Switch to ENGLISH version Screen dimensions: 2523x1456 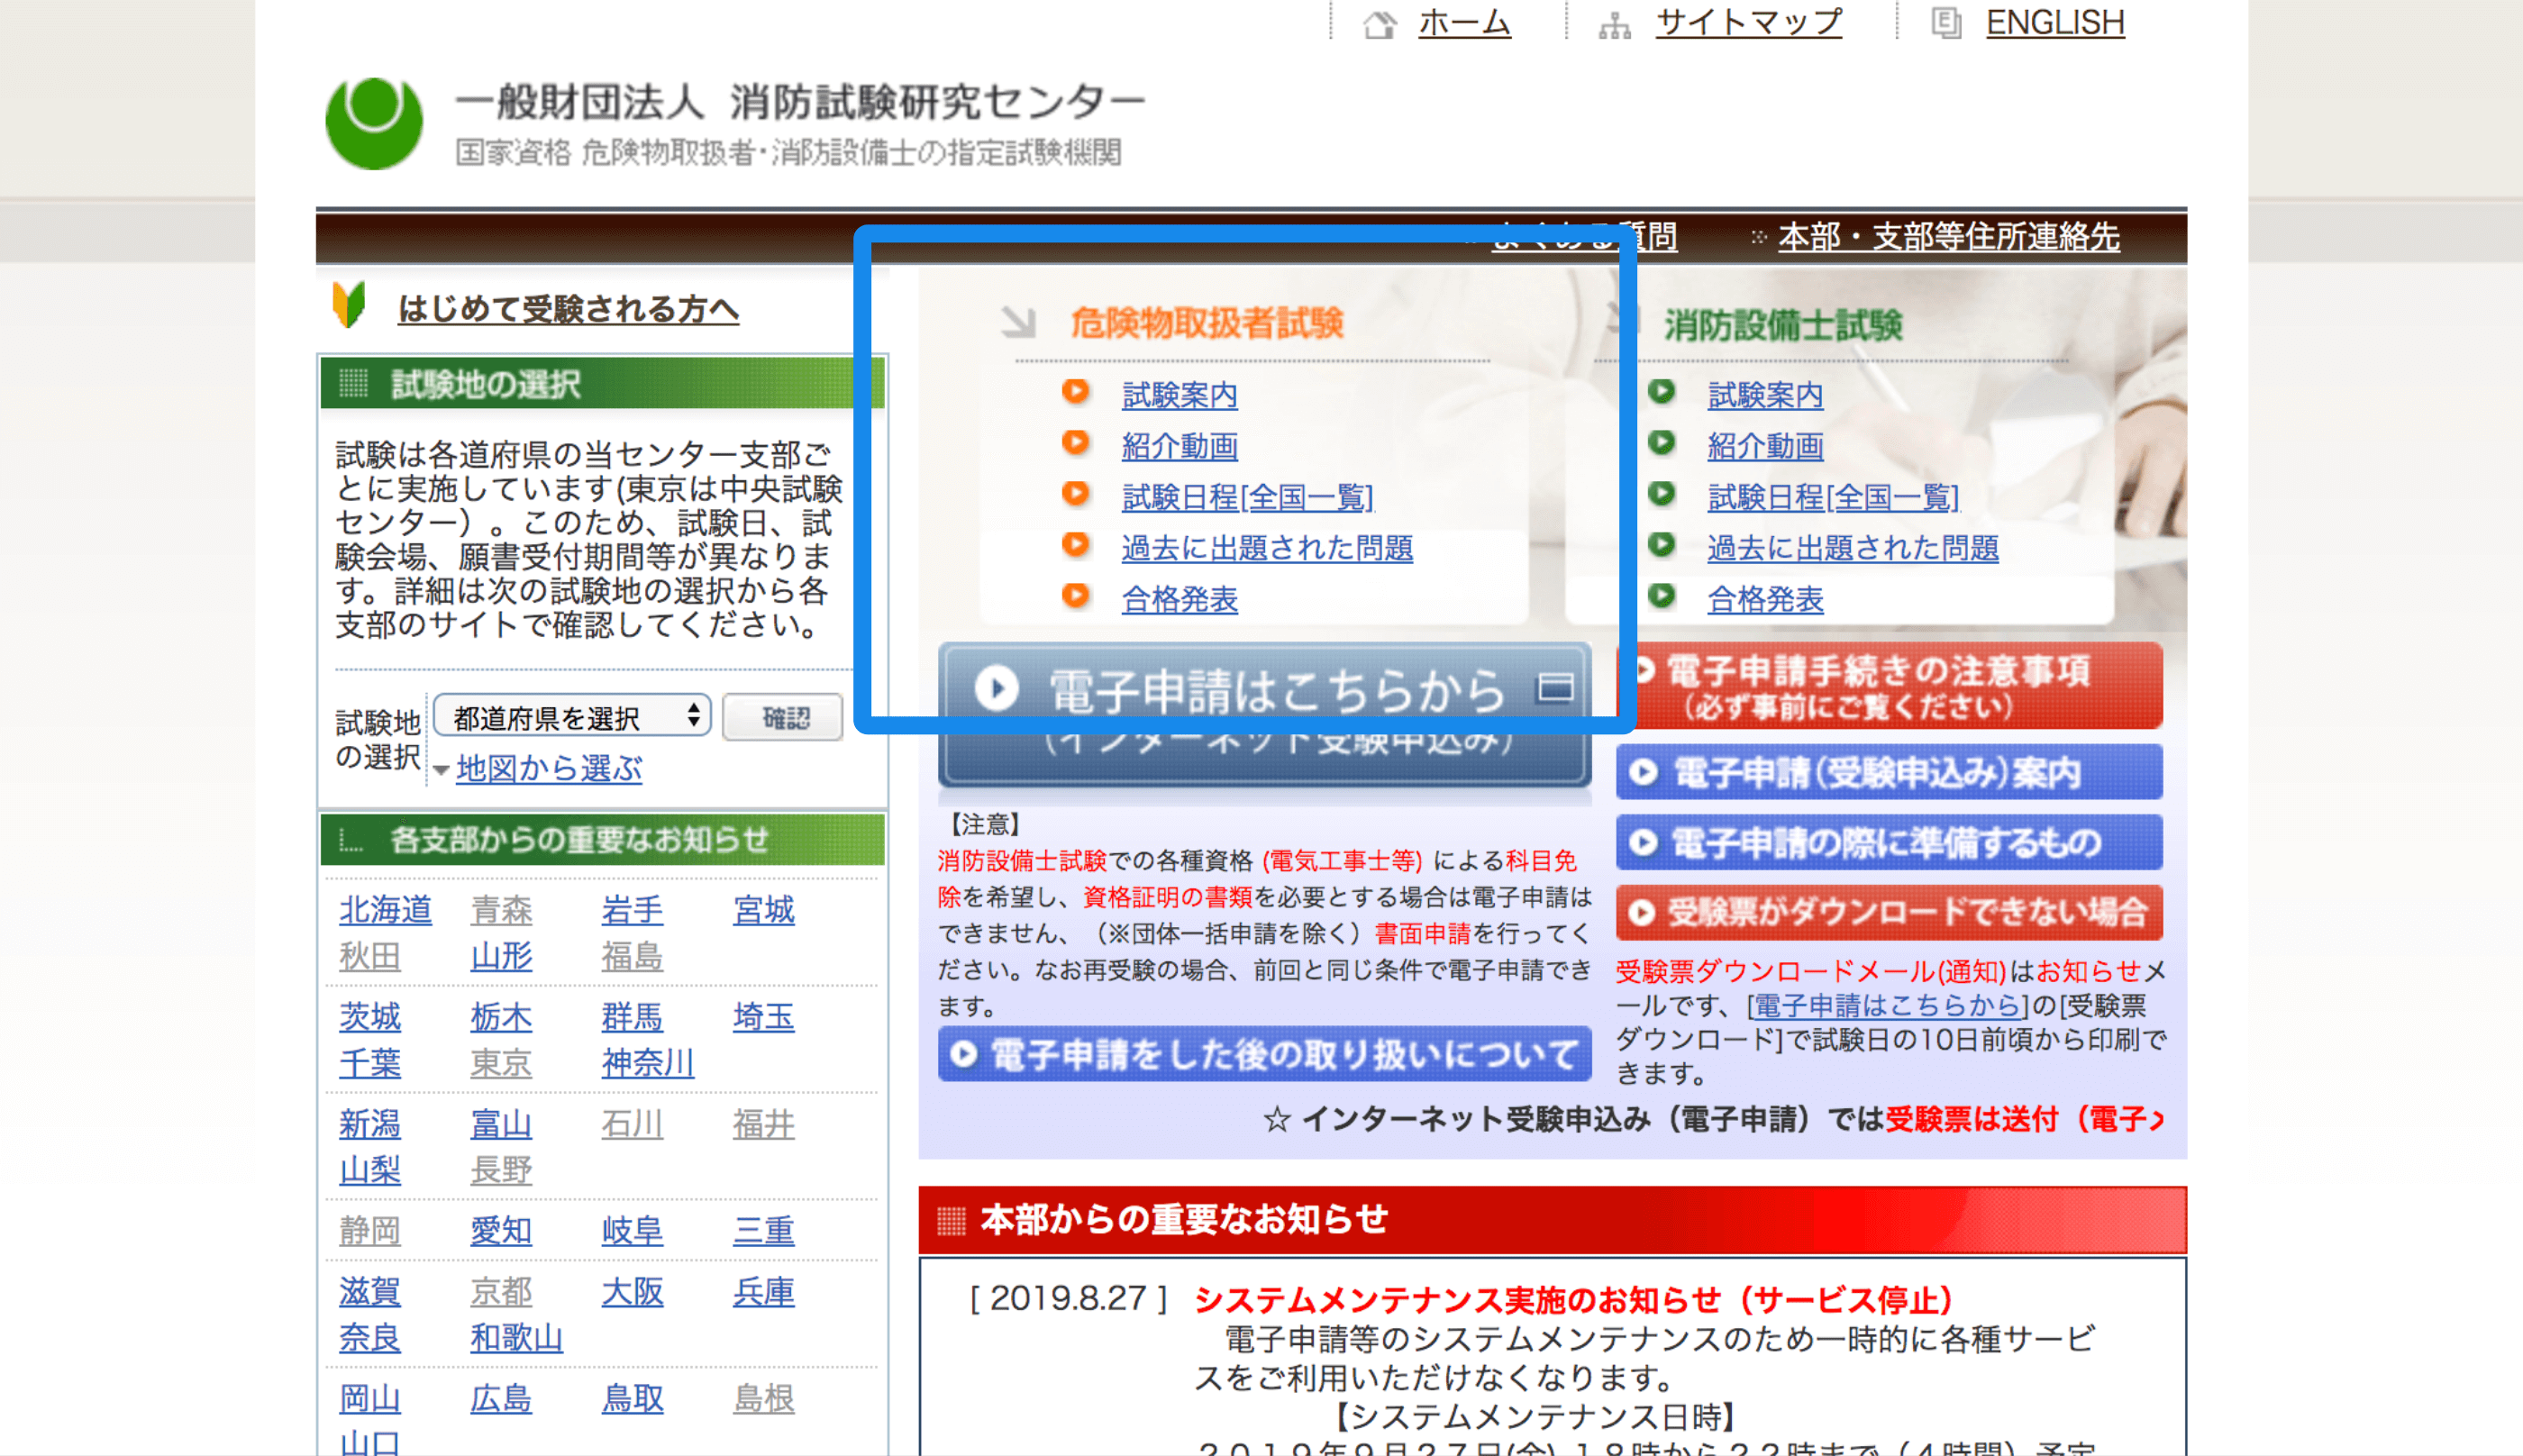[2055, 23]
